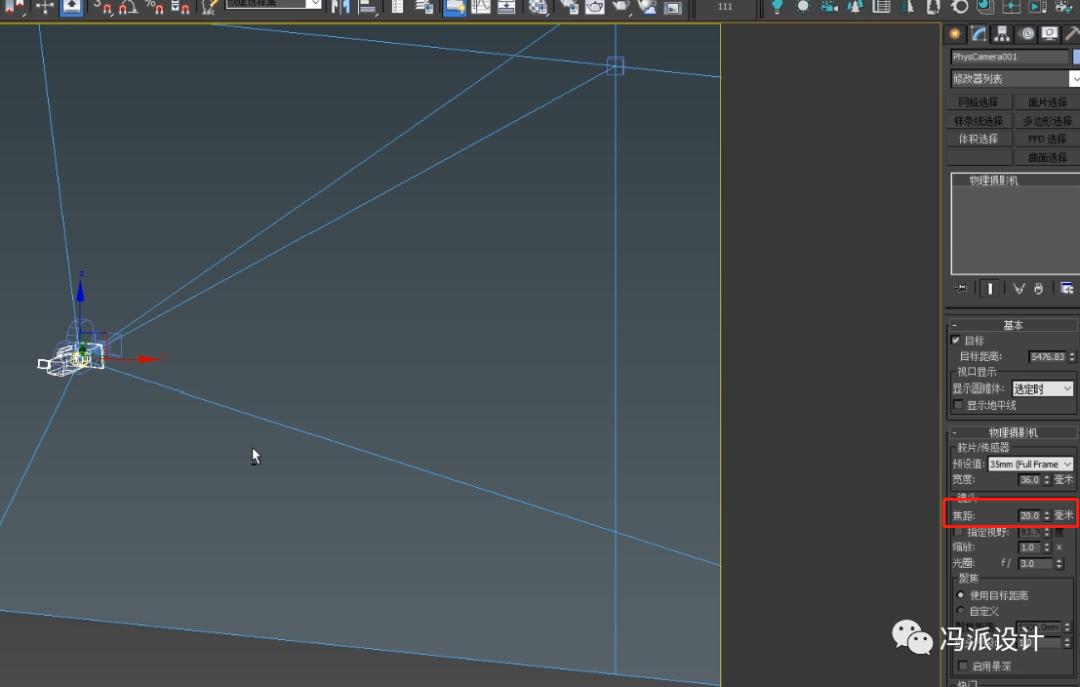Screen dimensions: 1080x687
Task: Click the 网格选择 button
Action: 978,102
